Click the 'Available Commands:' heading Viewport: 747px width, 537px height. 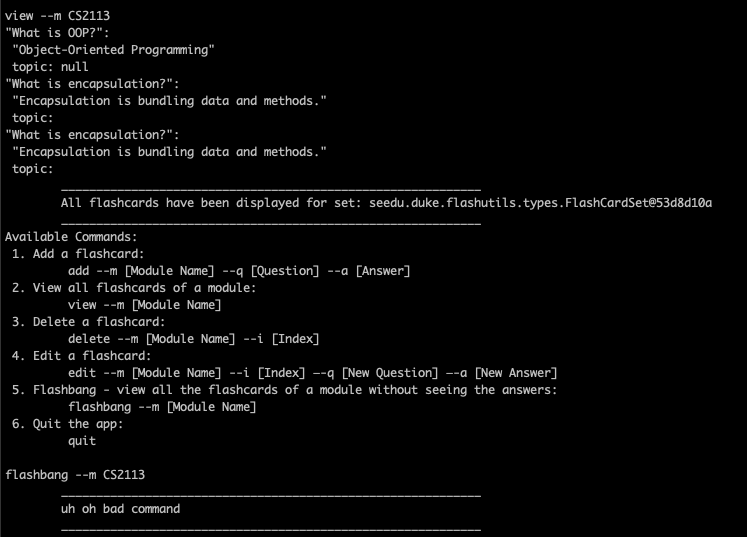71,237
